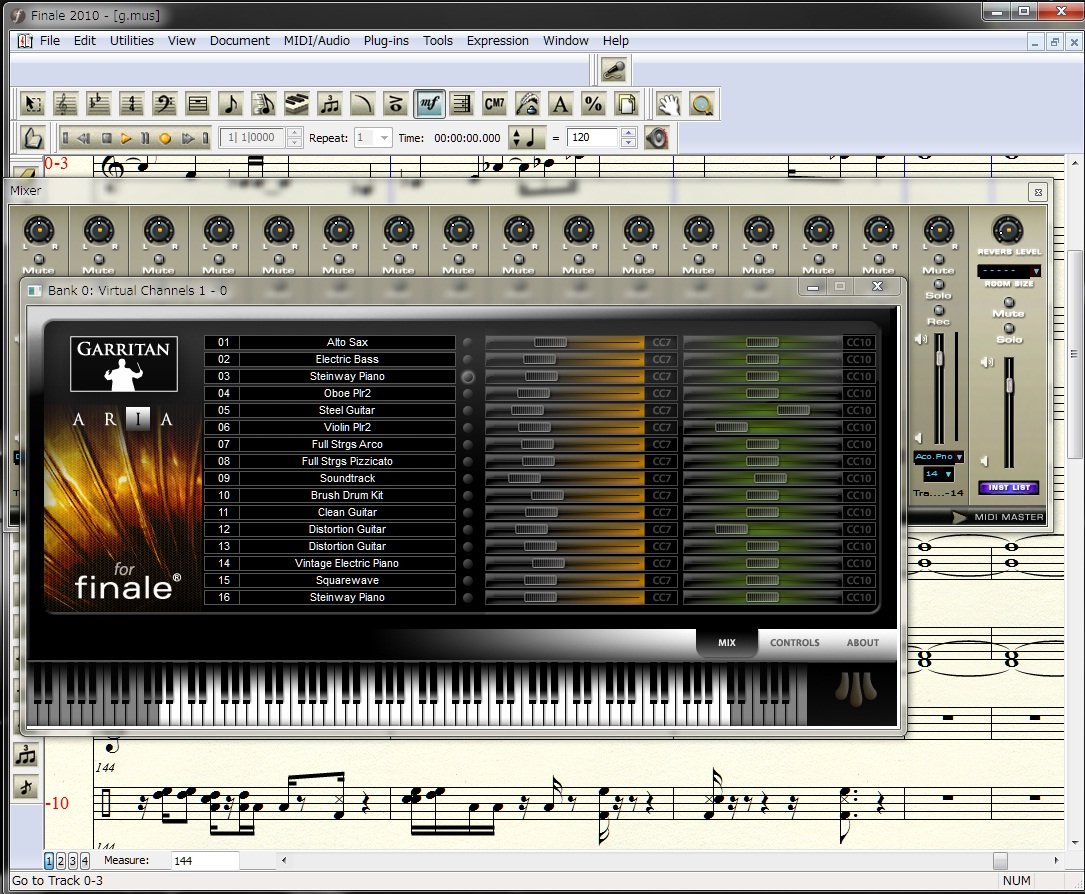This screenshot has width=1085, height=894.
Task: Start playback with the Play button
Action: (x=126, y=138)
